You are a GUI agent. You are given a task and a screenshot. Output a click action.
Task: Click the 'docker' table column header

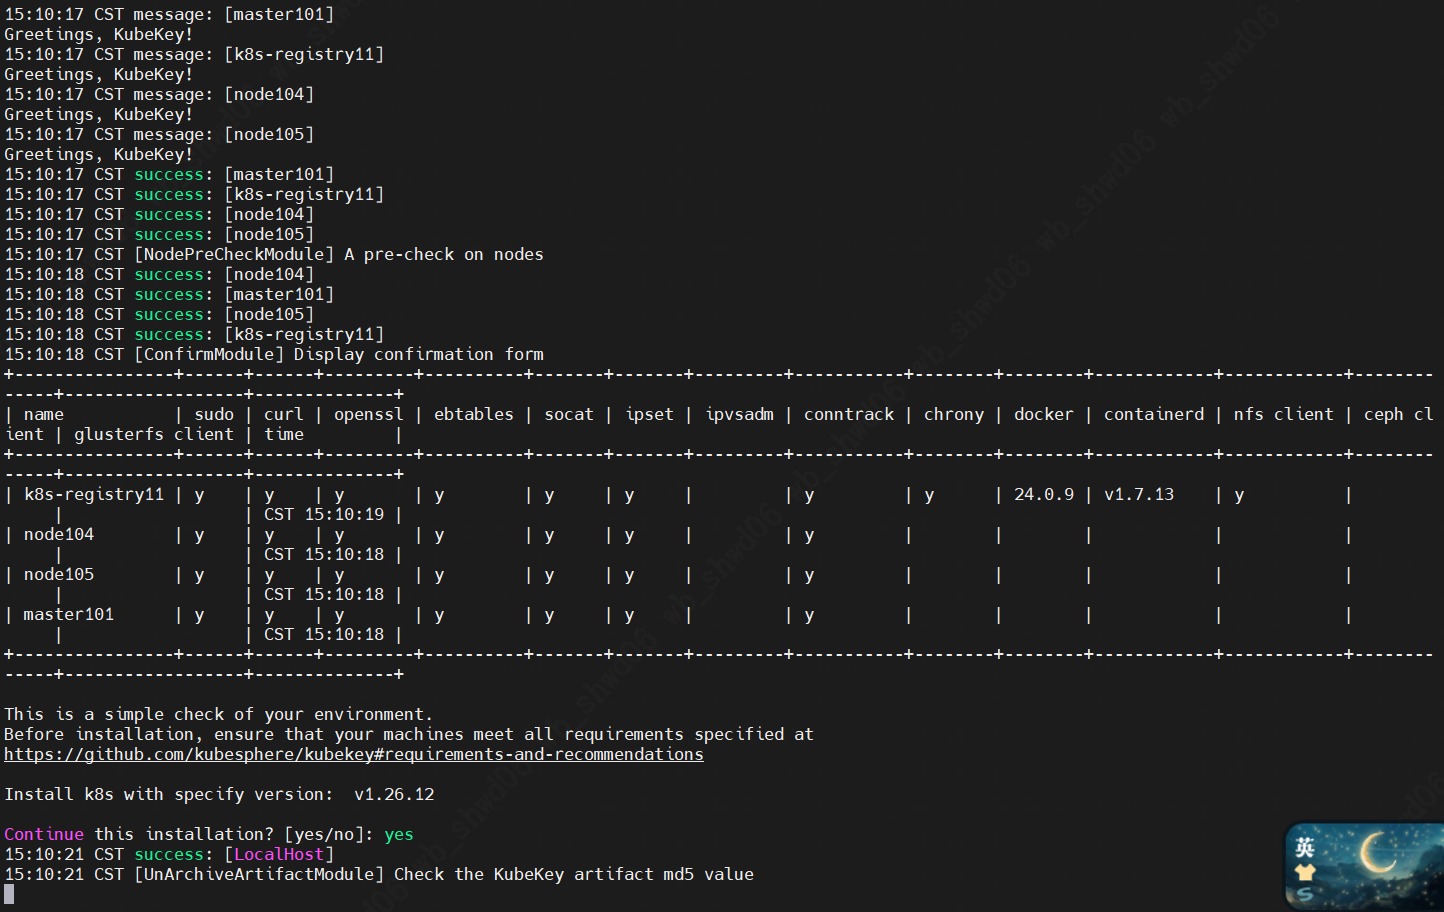[x=1044, y=414]
